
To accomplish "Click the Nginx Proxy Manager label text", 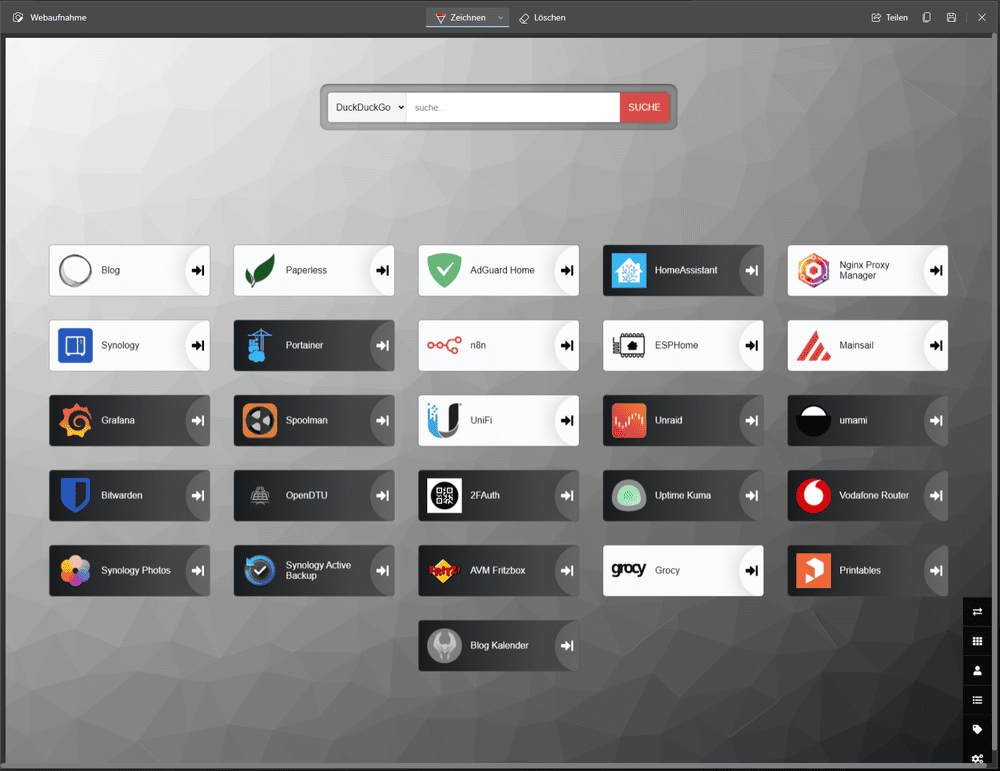I will tap(864, 270).
